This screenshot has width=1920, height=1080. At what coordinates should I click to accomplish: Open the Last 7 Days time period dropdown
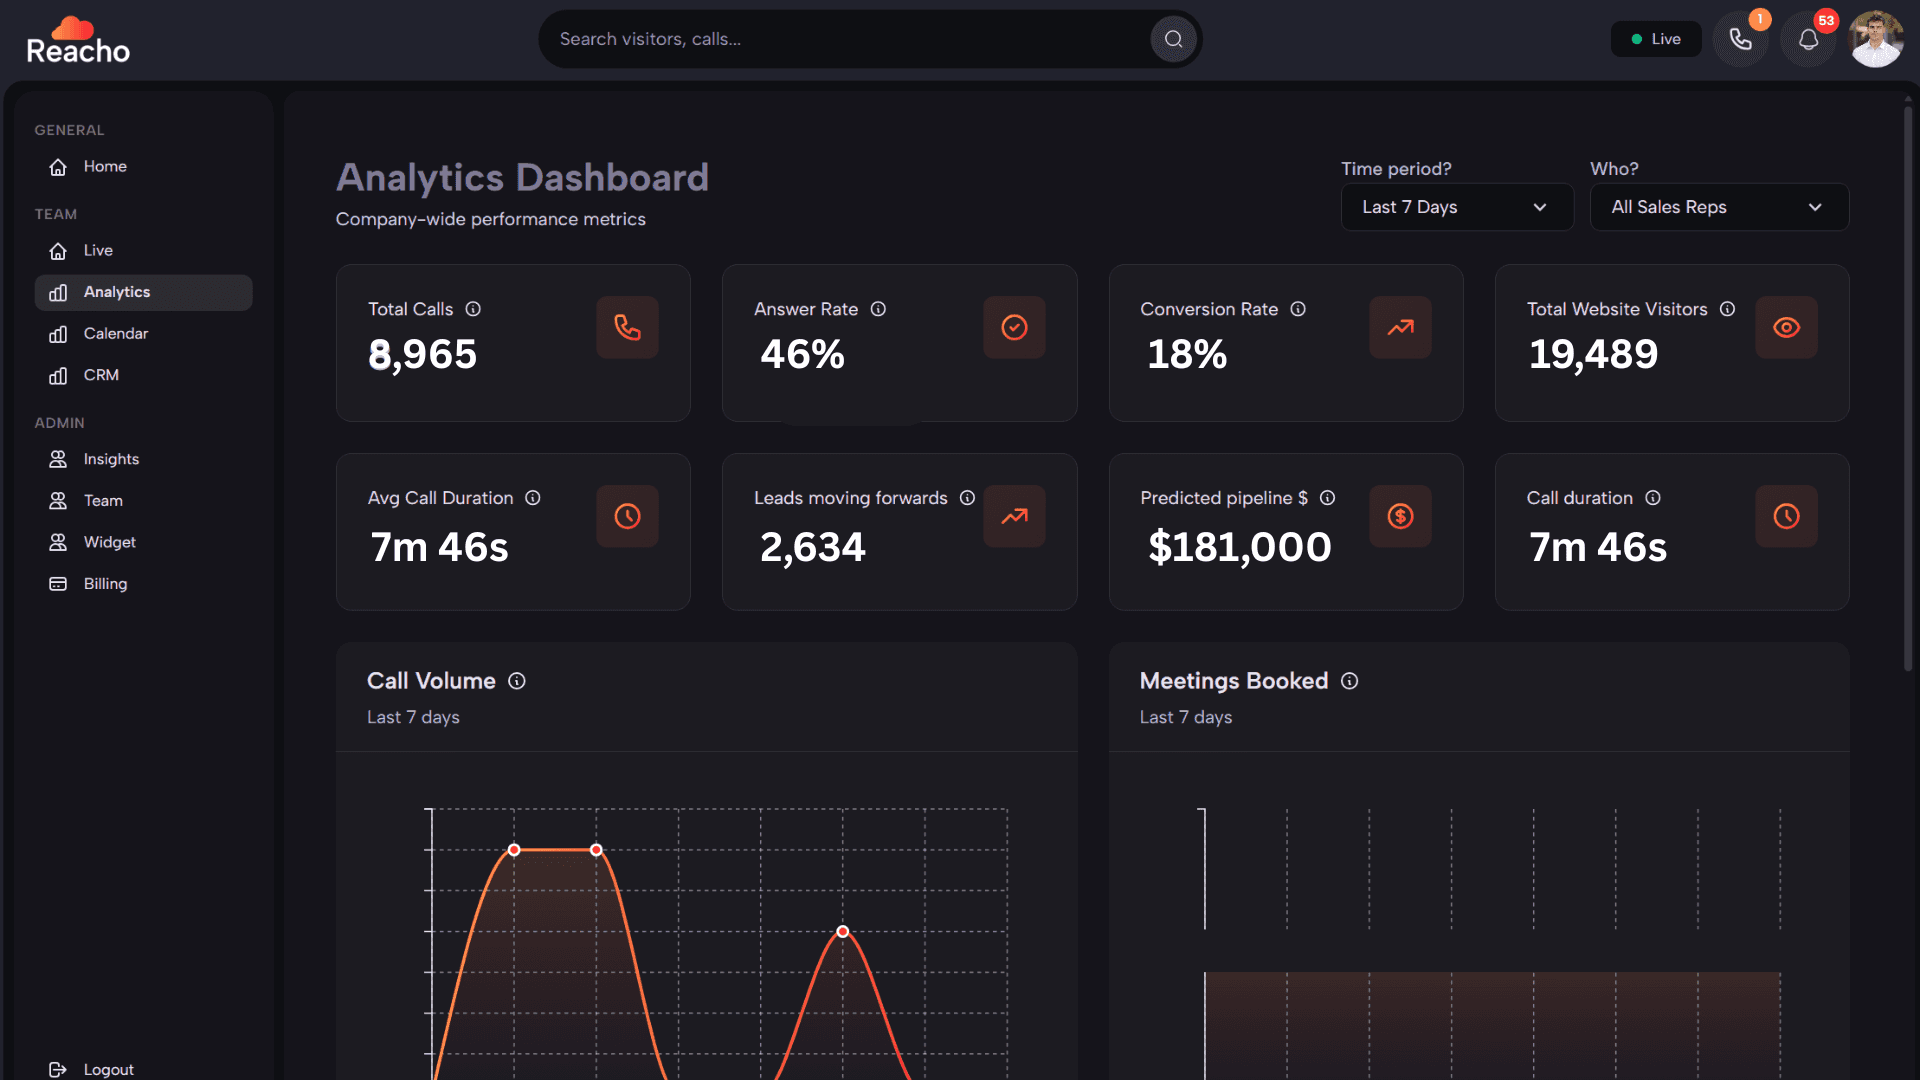pyautogui.click(x=1457, y=207)
